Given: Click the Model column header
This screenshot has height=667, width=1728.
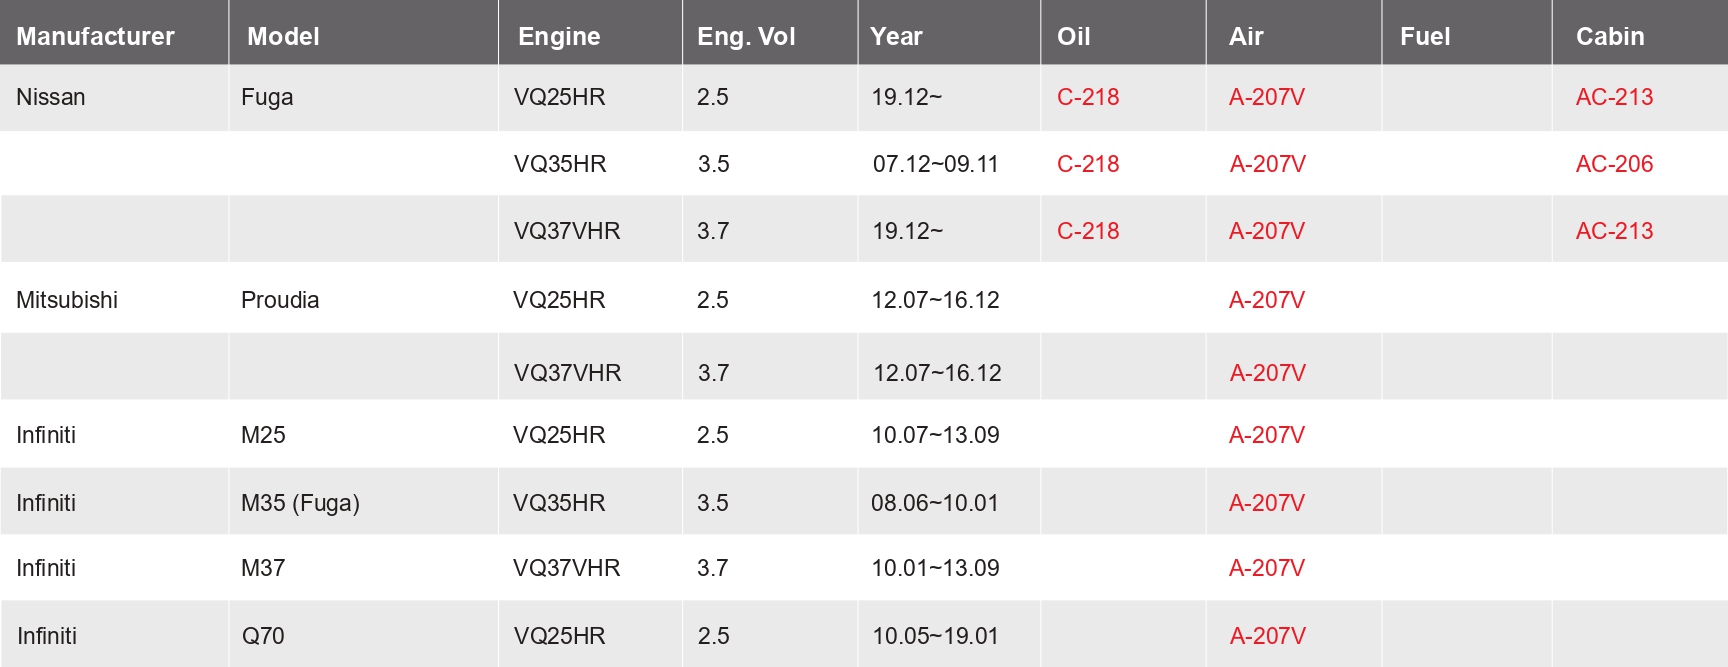Looking at the screenshot, I should [283, 37].
